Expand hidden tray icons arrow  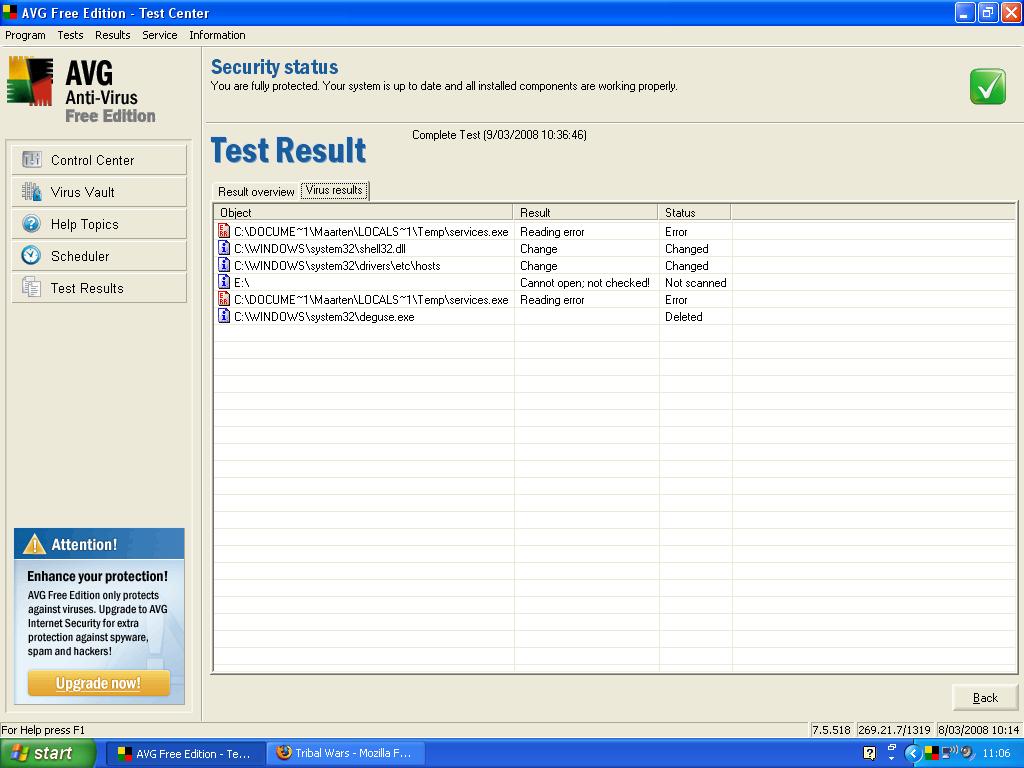pos(912,754)
